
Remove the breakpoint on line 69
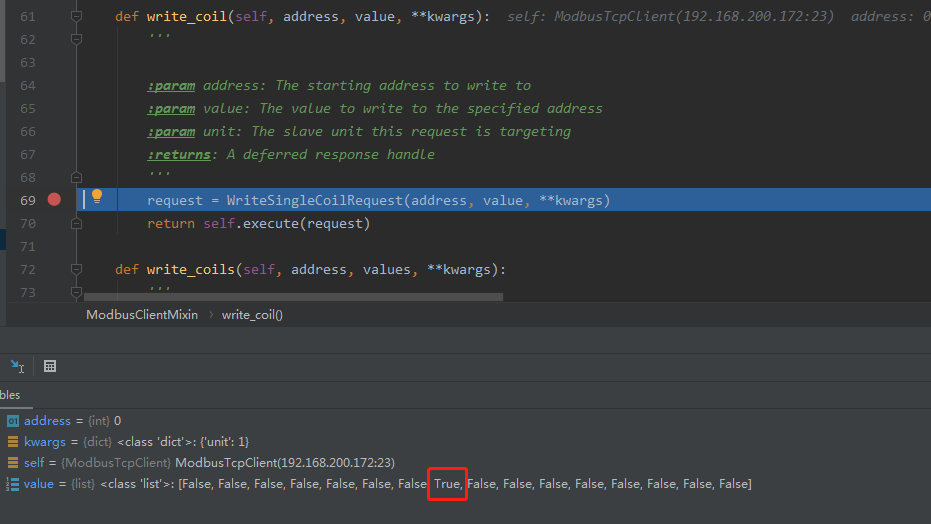54,200
